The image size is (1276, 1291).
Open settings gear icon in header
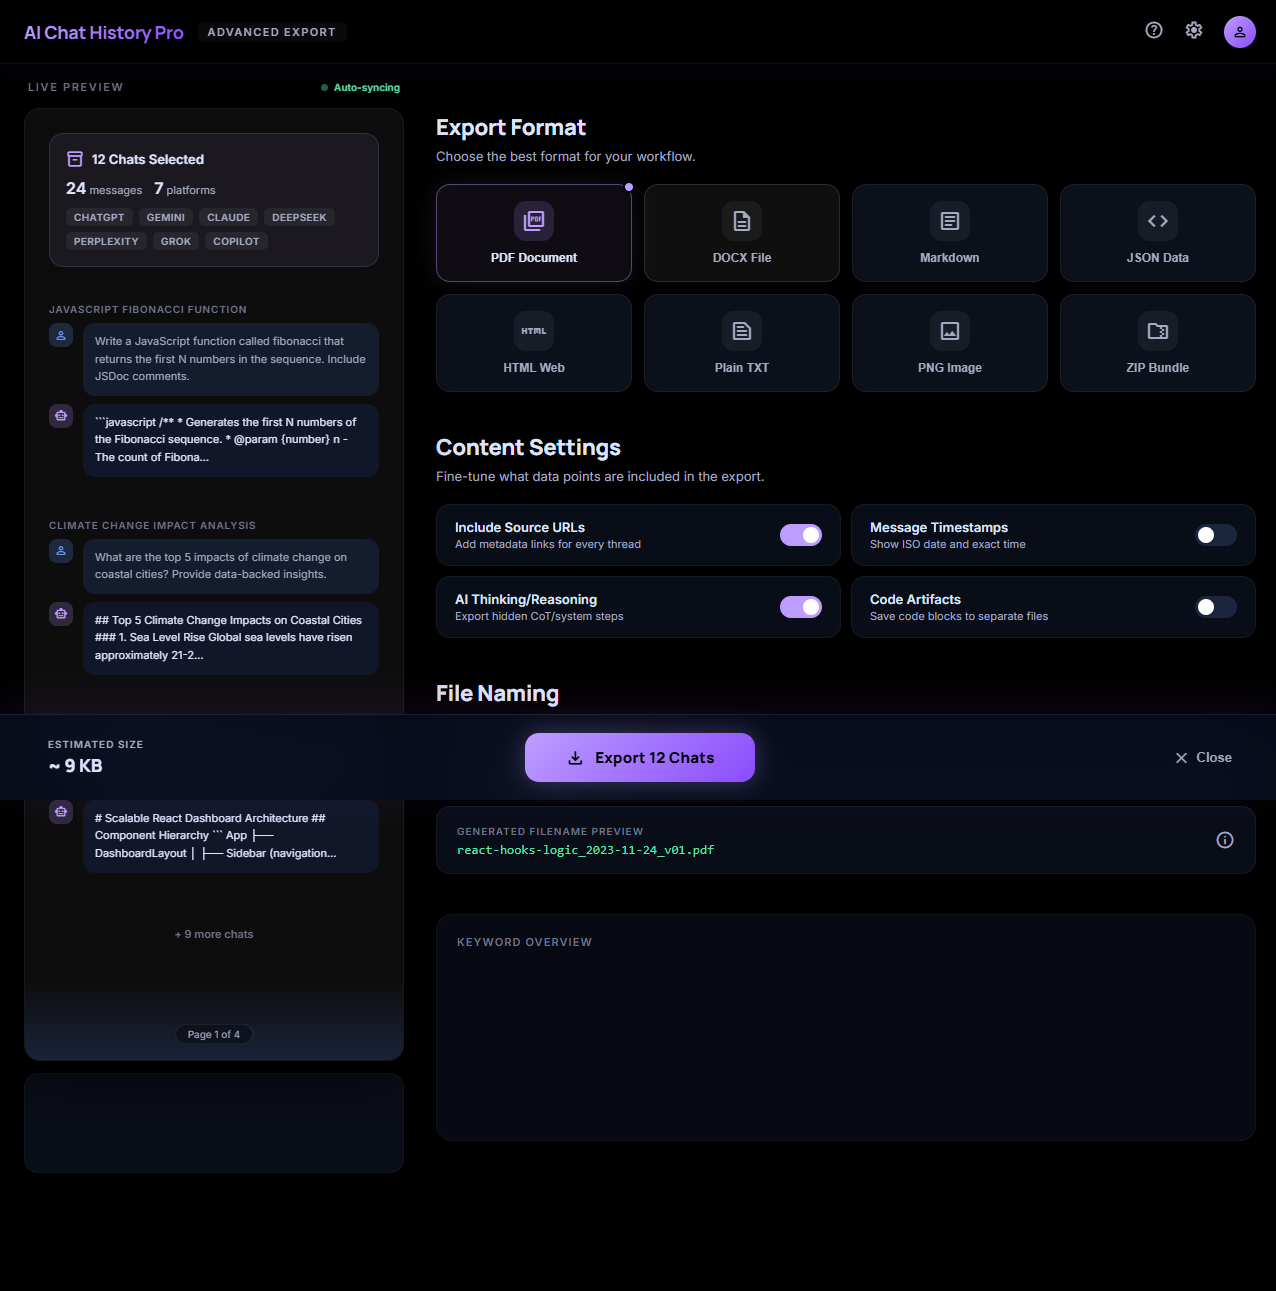[x=1194, y=30]
